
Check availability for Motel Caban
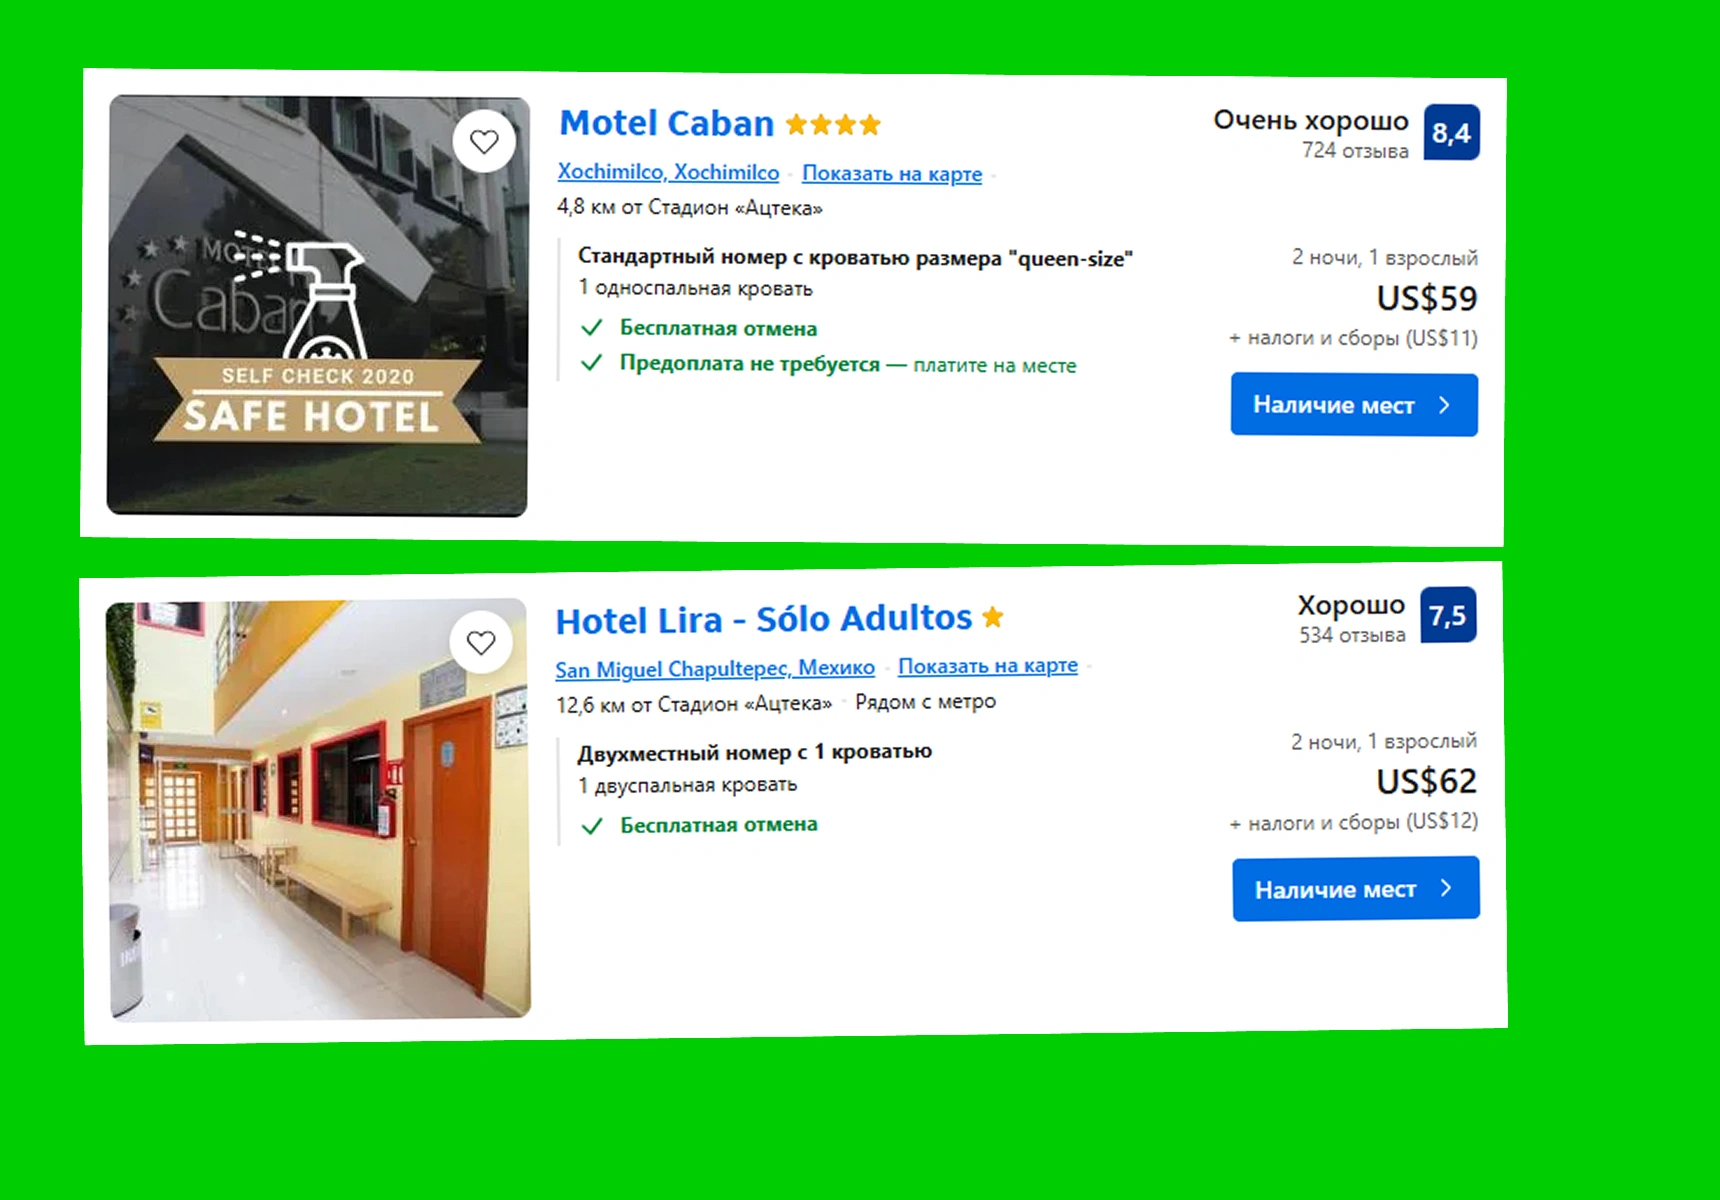(x=1354, y=405)
